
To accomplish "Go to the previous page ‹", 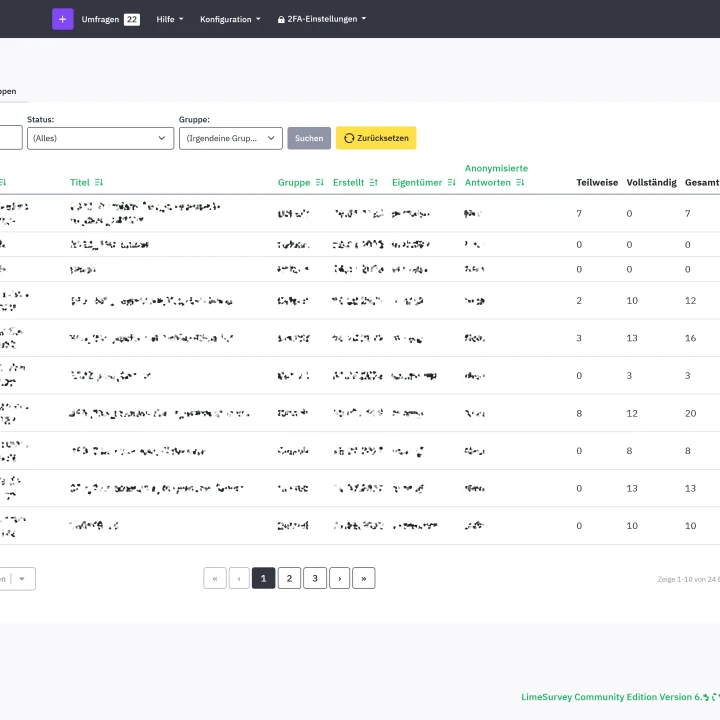I will pos(239,578).
